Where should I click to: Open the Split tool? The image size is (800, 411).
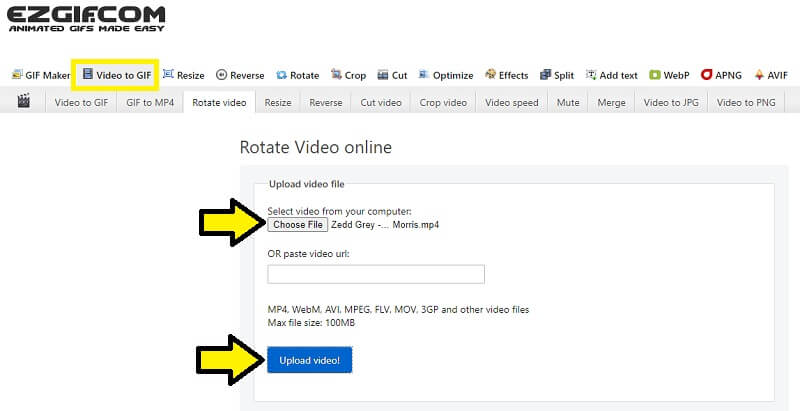click(557, 75)
